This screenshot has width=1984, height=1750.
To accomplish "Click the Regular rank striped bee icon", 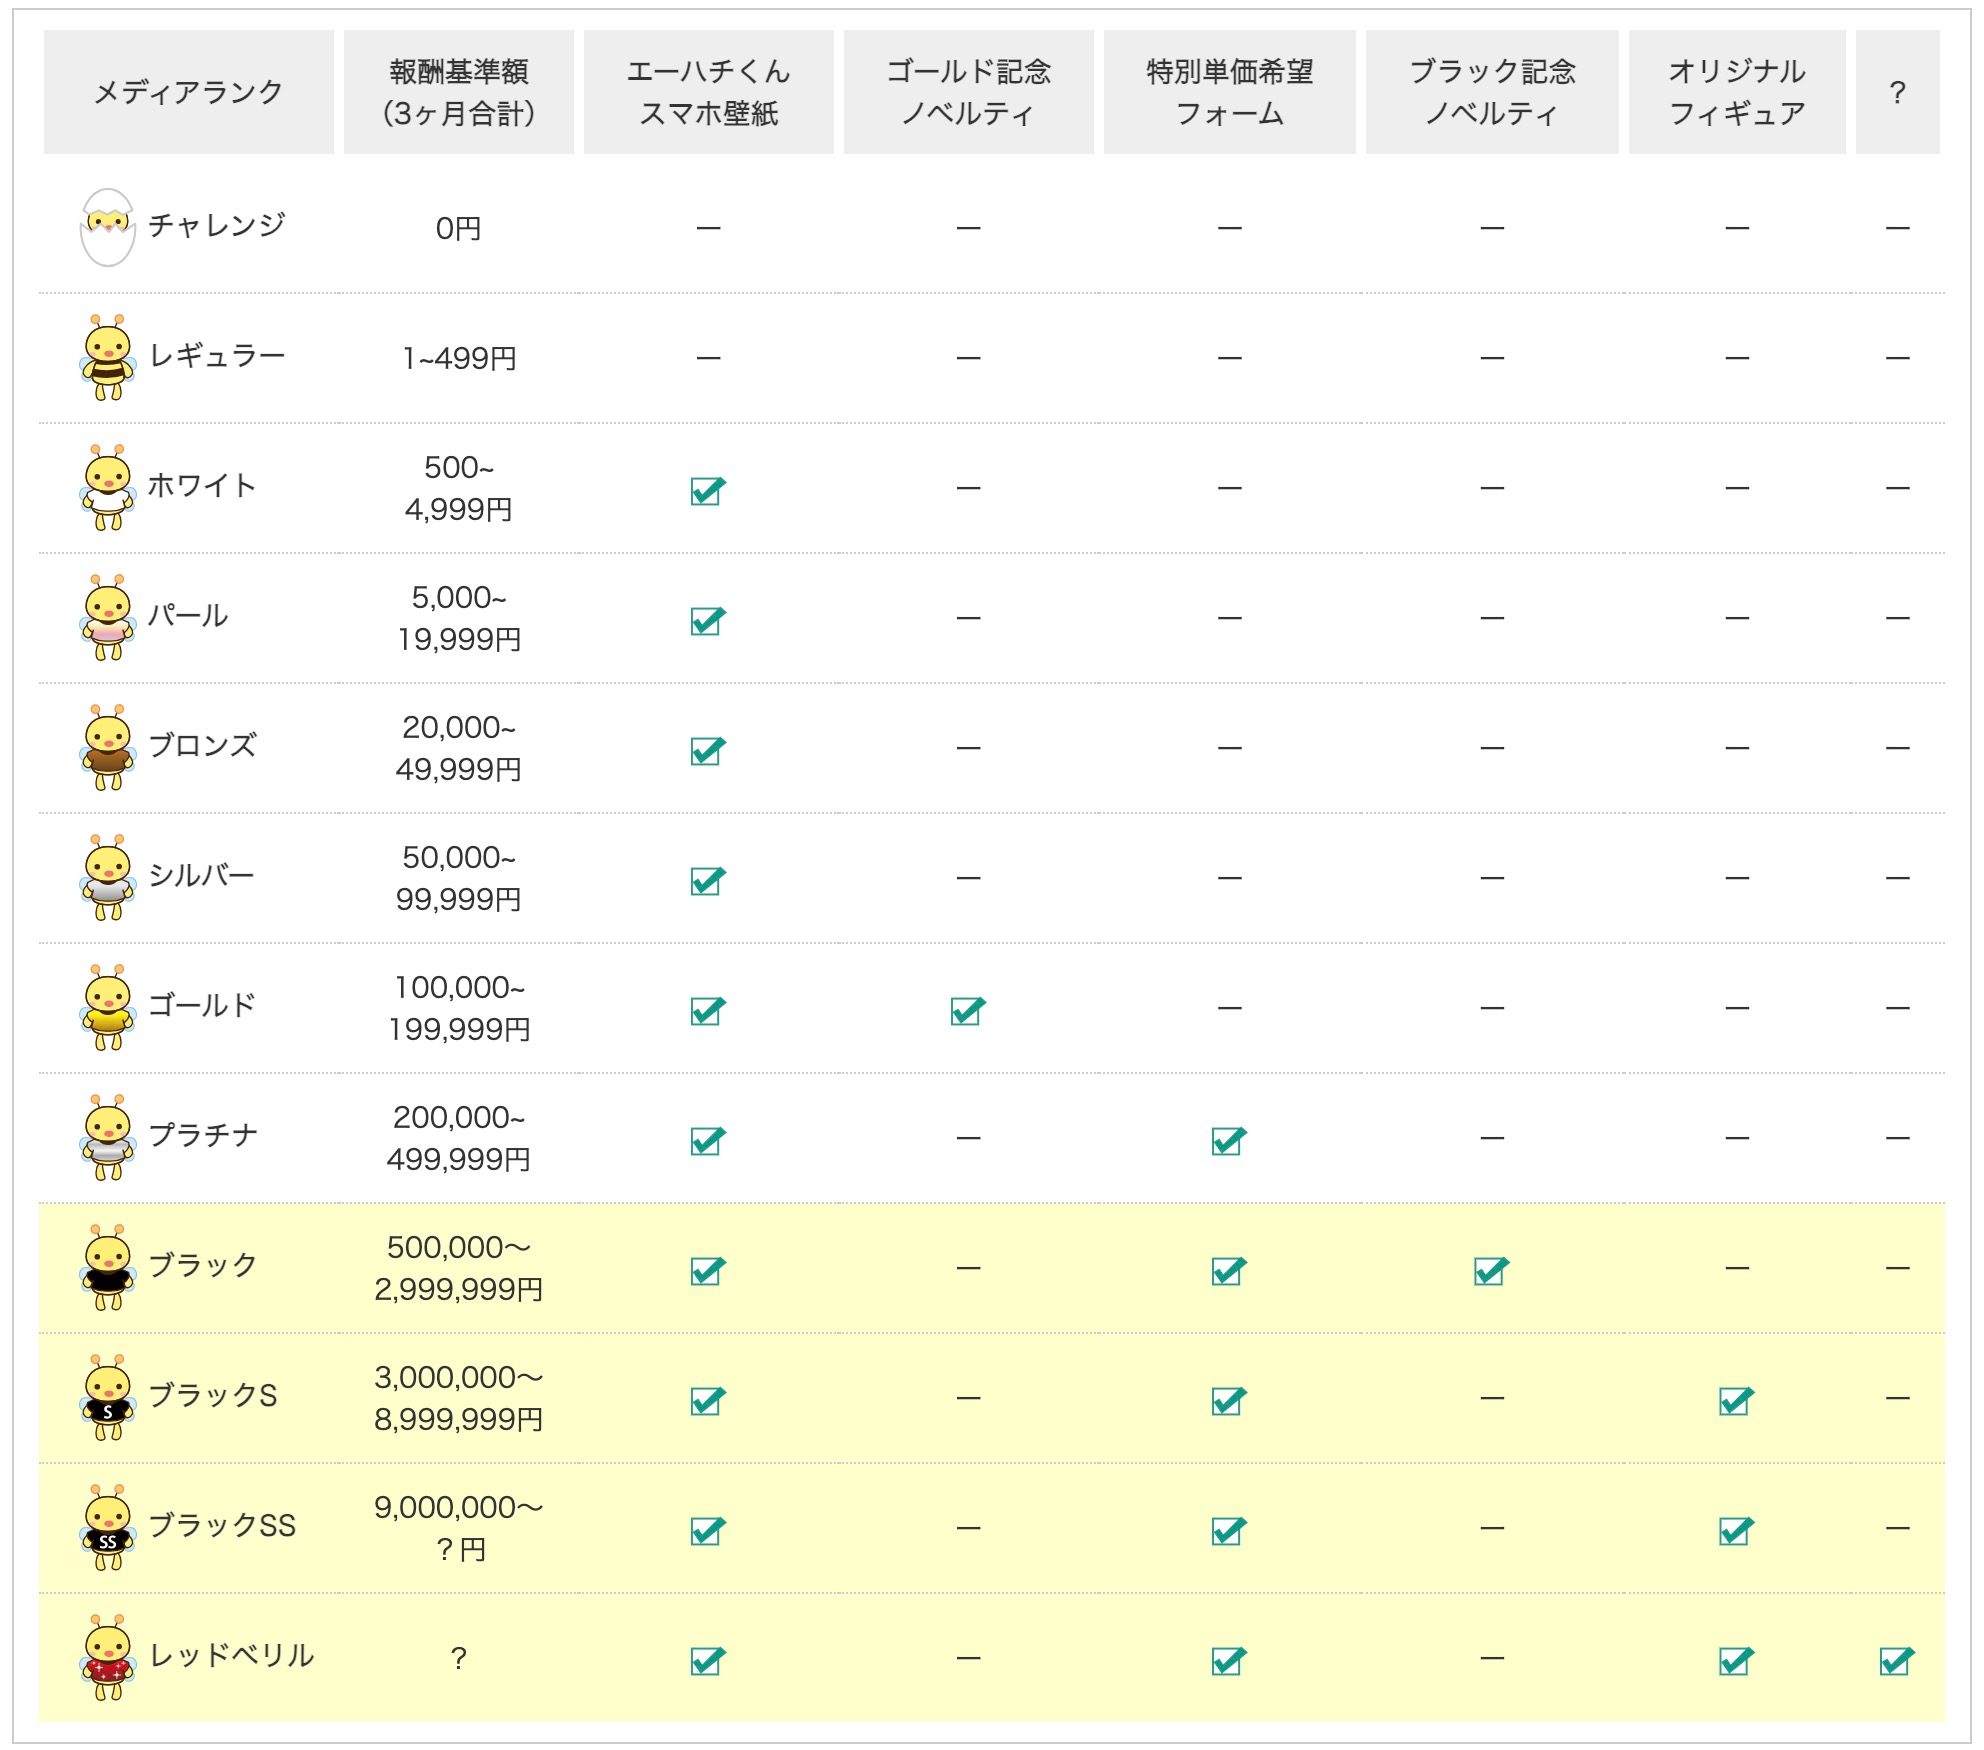I will point(107,357).
